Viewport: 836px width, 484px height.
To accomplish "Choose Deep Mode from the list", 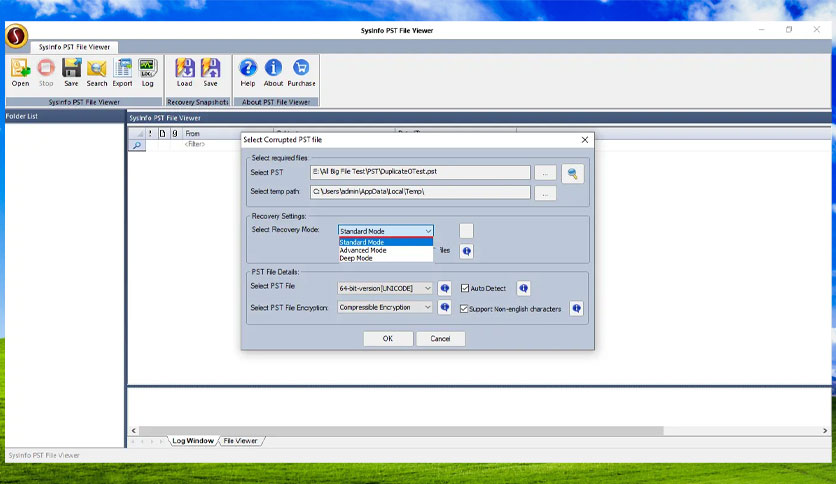I will pos(385,258).
